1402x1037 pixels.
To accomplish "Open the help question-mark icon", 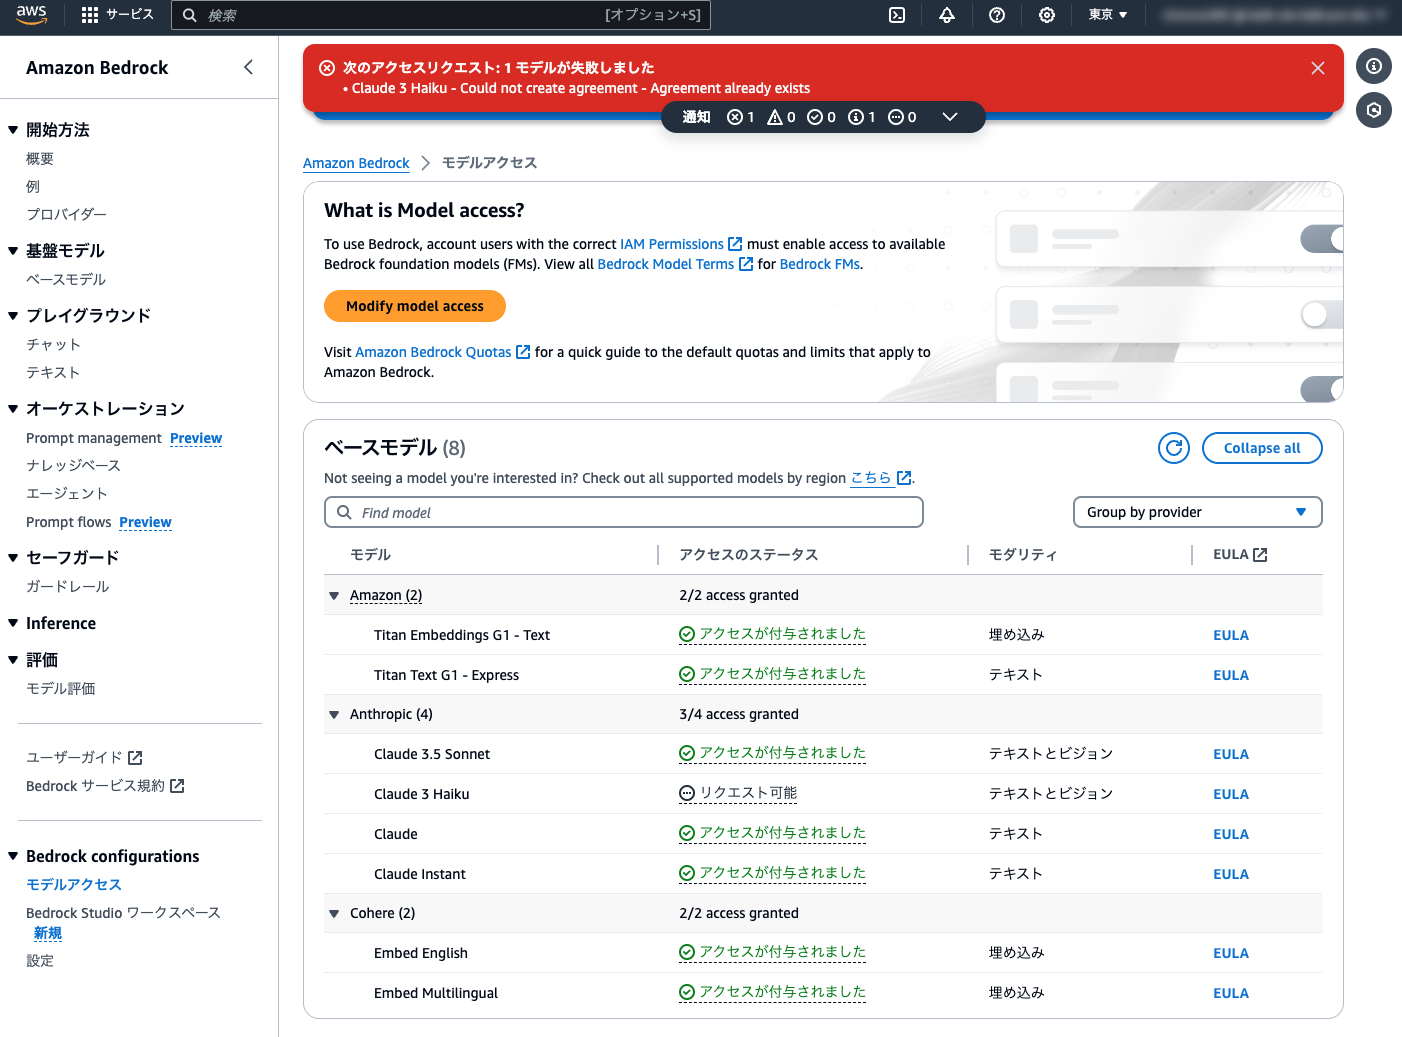I will (997, 15).
